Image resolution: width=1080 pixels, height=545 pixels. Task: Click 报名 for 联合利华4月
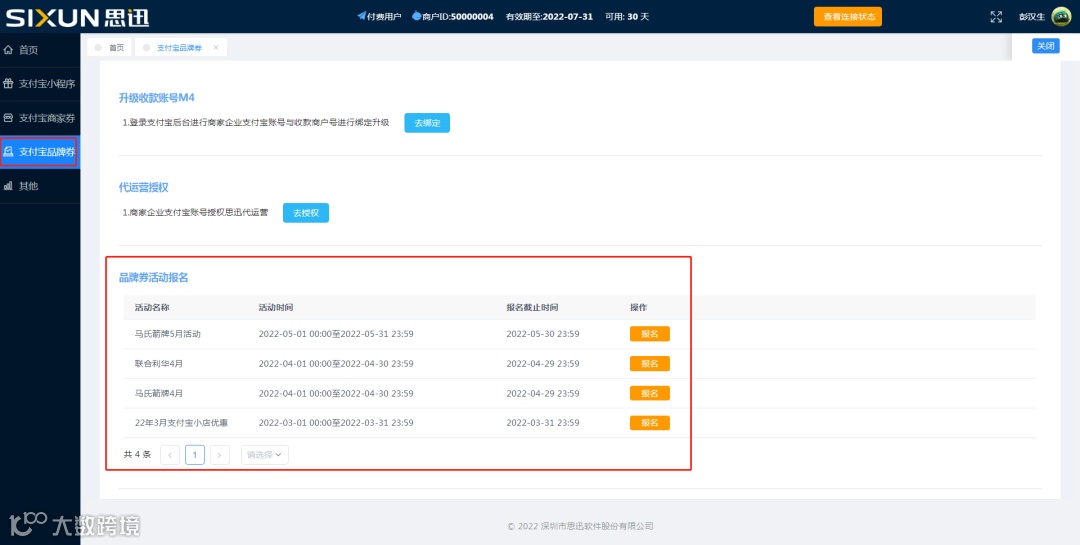tap(650, 364)
